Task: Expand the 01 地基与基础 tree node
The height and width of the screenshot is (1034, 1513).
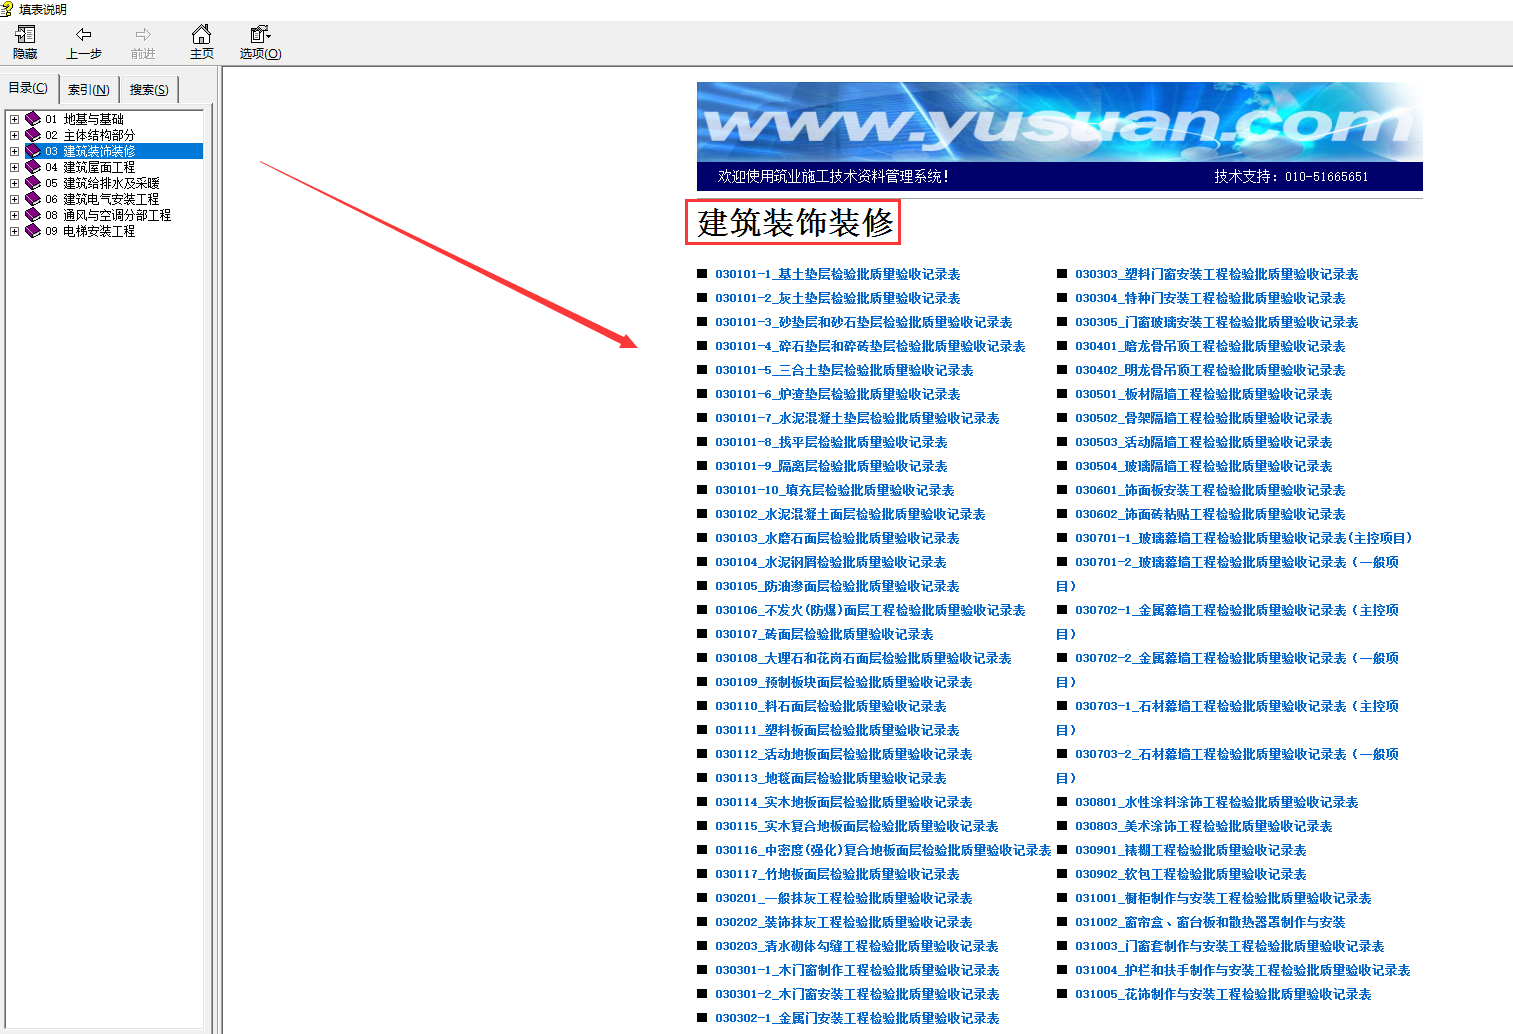Action: (14, 119)
